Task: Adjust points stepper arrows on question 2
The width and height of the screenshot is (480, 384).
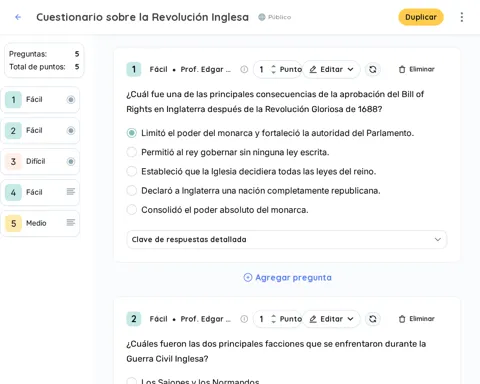Action: tap(273, 319)
